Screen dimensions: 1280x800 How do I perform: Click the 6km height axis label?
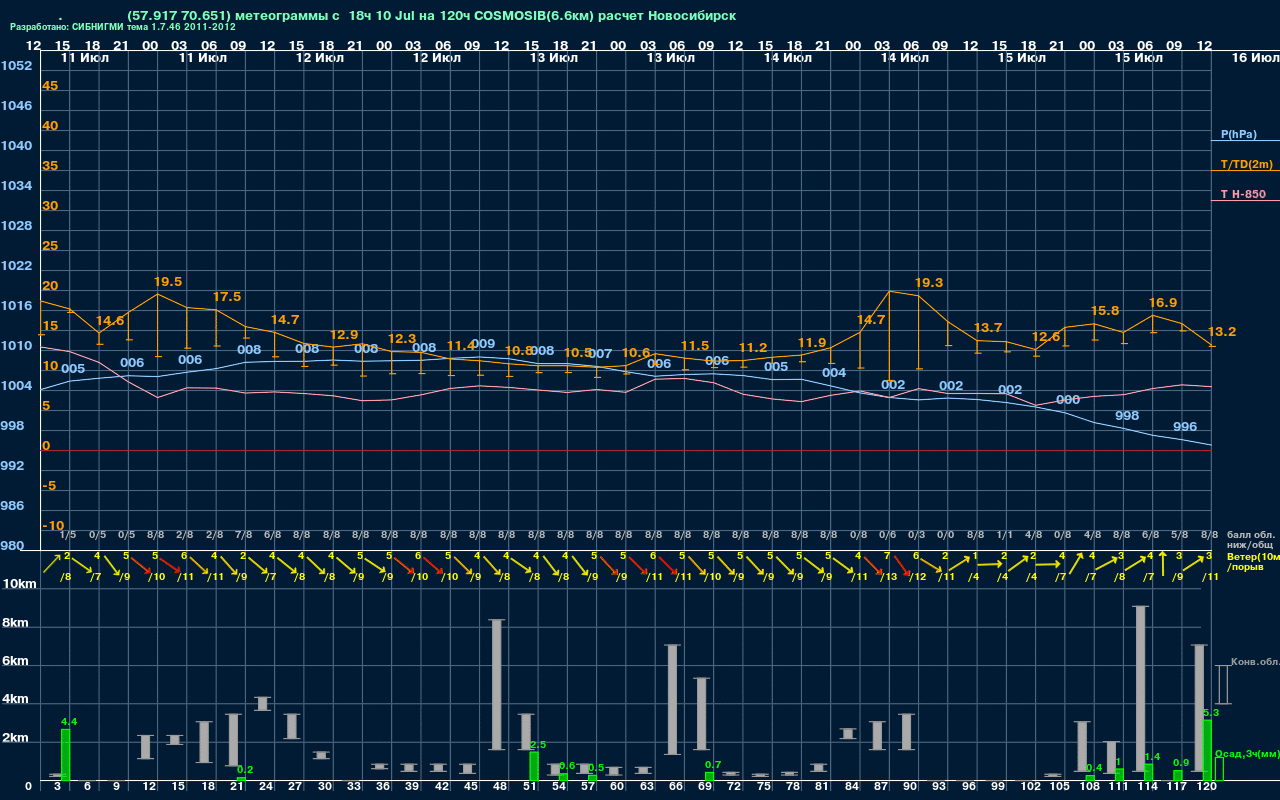tap(16, 662)
